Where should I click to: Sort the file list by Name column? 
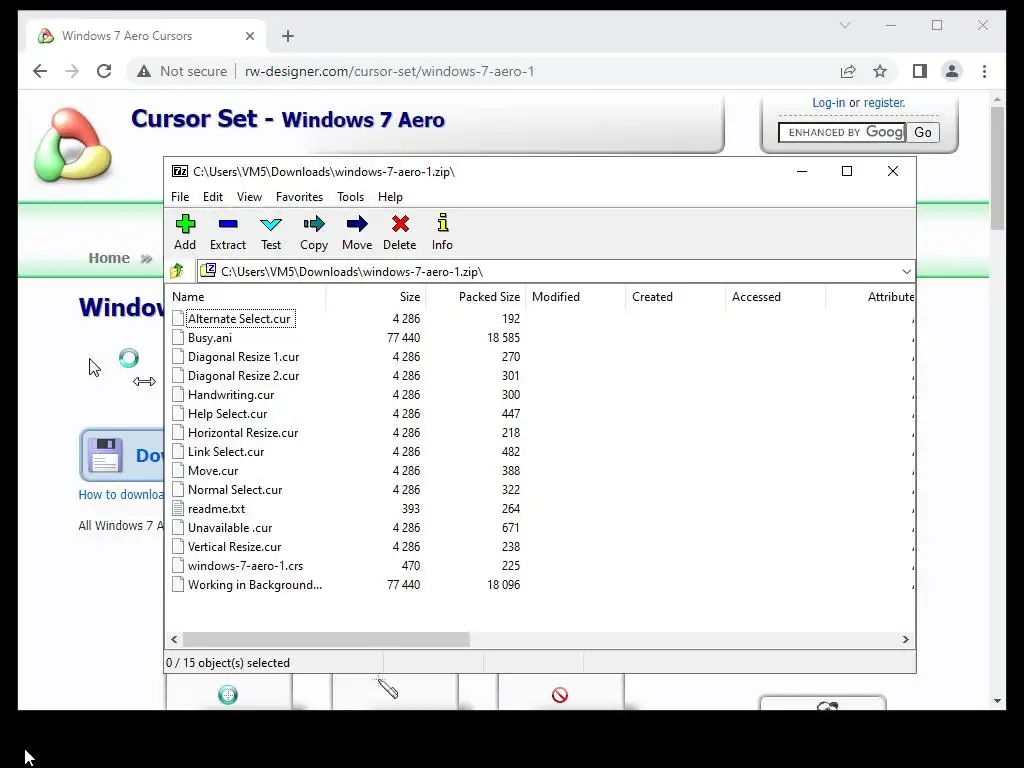[x=245, y=296]
